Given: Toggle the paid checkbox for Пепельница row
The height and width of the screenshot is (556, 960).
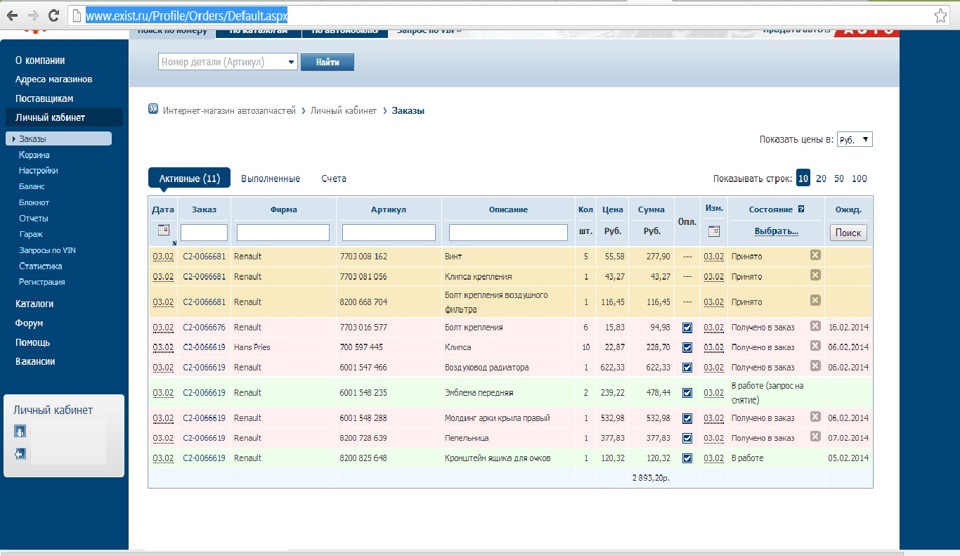Looking at the screenshot, I should coord(687,437).
